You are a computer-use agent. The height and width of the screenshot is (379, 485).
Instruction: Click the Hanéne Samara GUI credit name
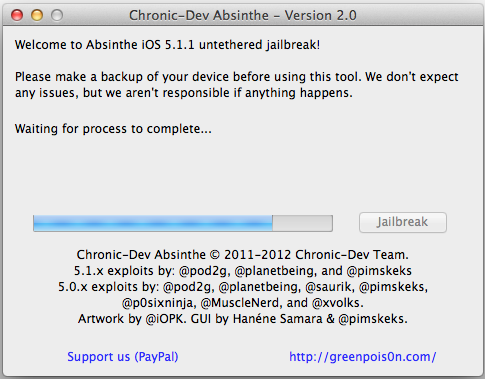click(277, 319)
